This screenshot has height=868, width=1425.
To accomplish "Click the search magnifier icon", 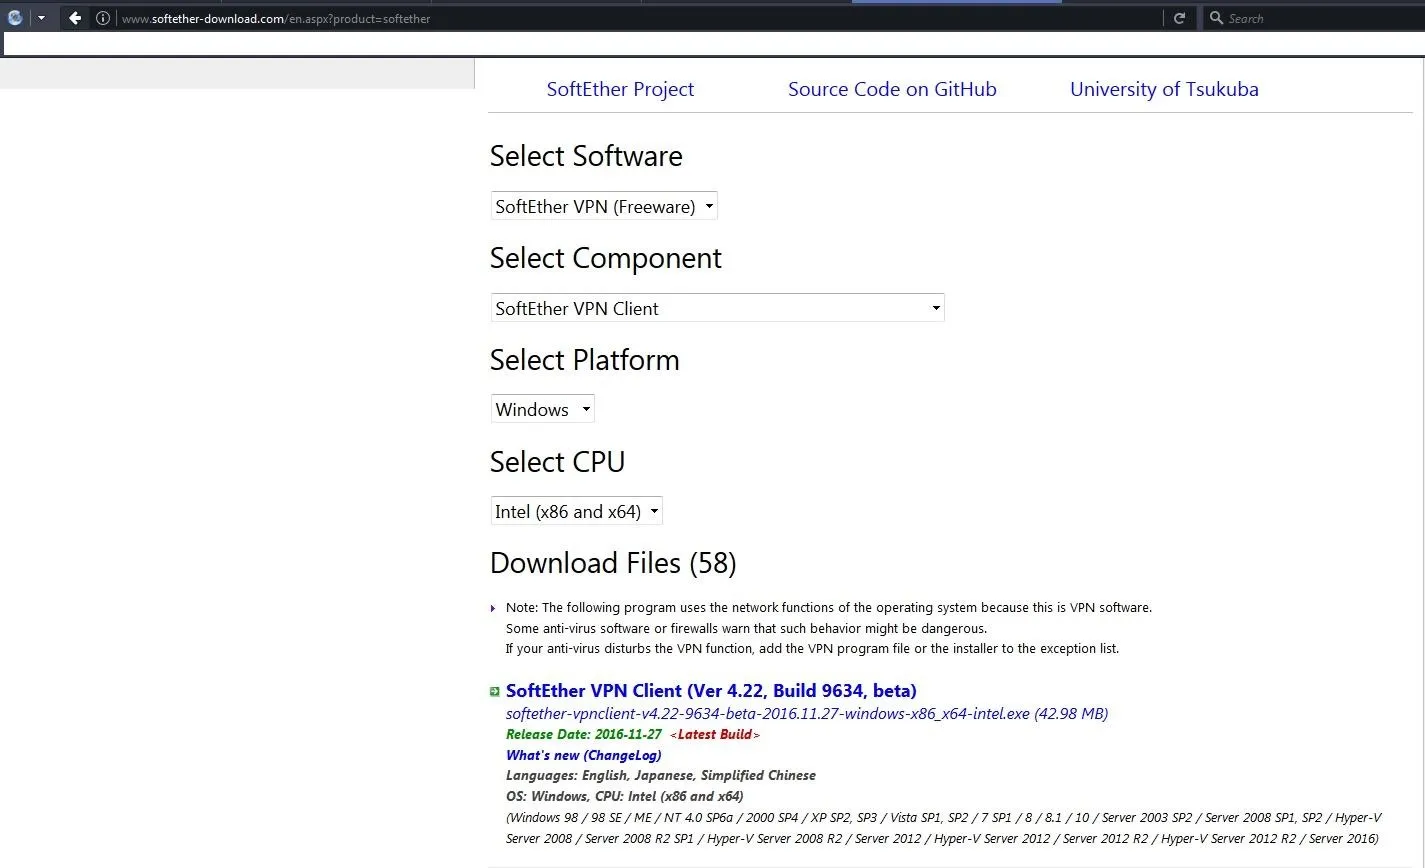I will pyautogui.click(x=1216, y=18).
